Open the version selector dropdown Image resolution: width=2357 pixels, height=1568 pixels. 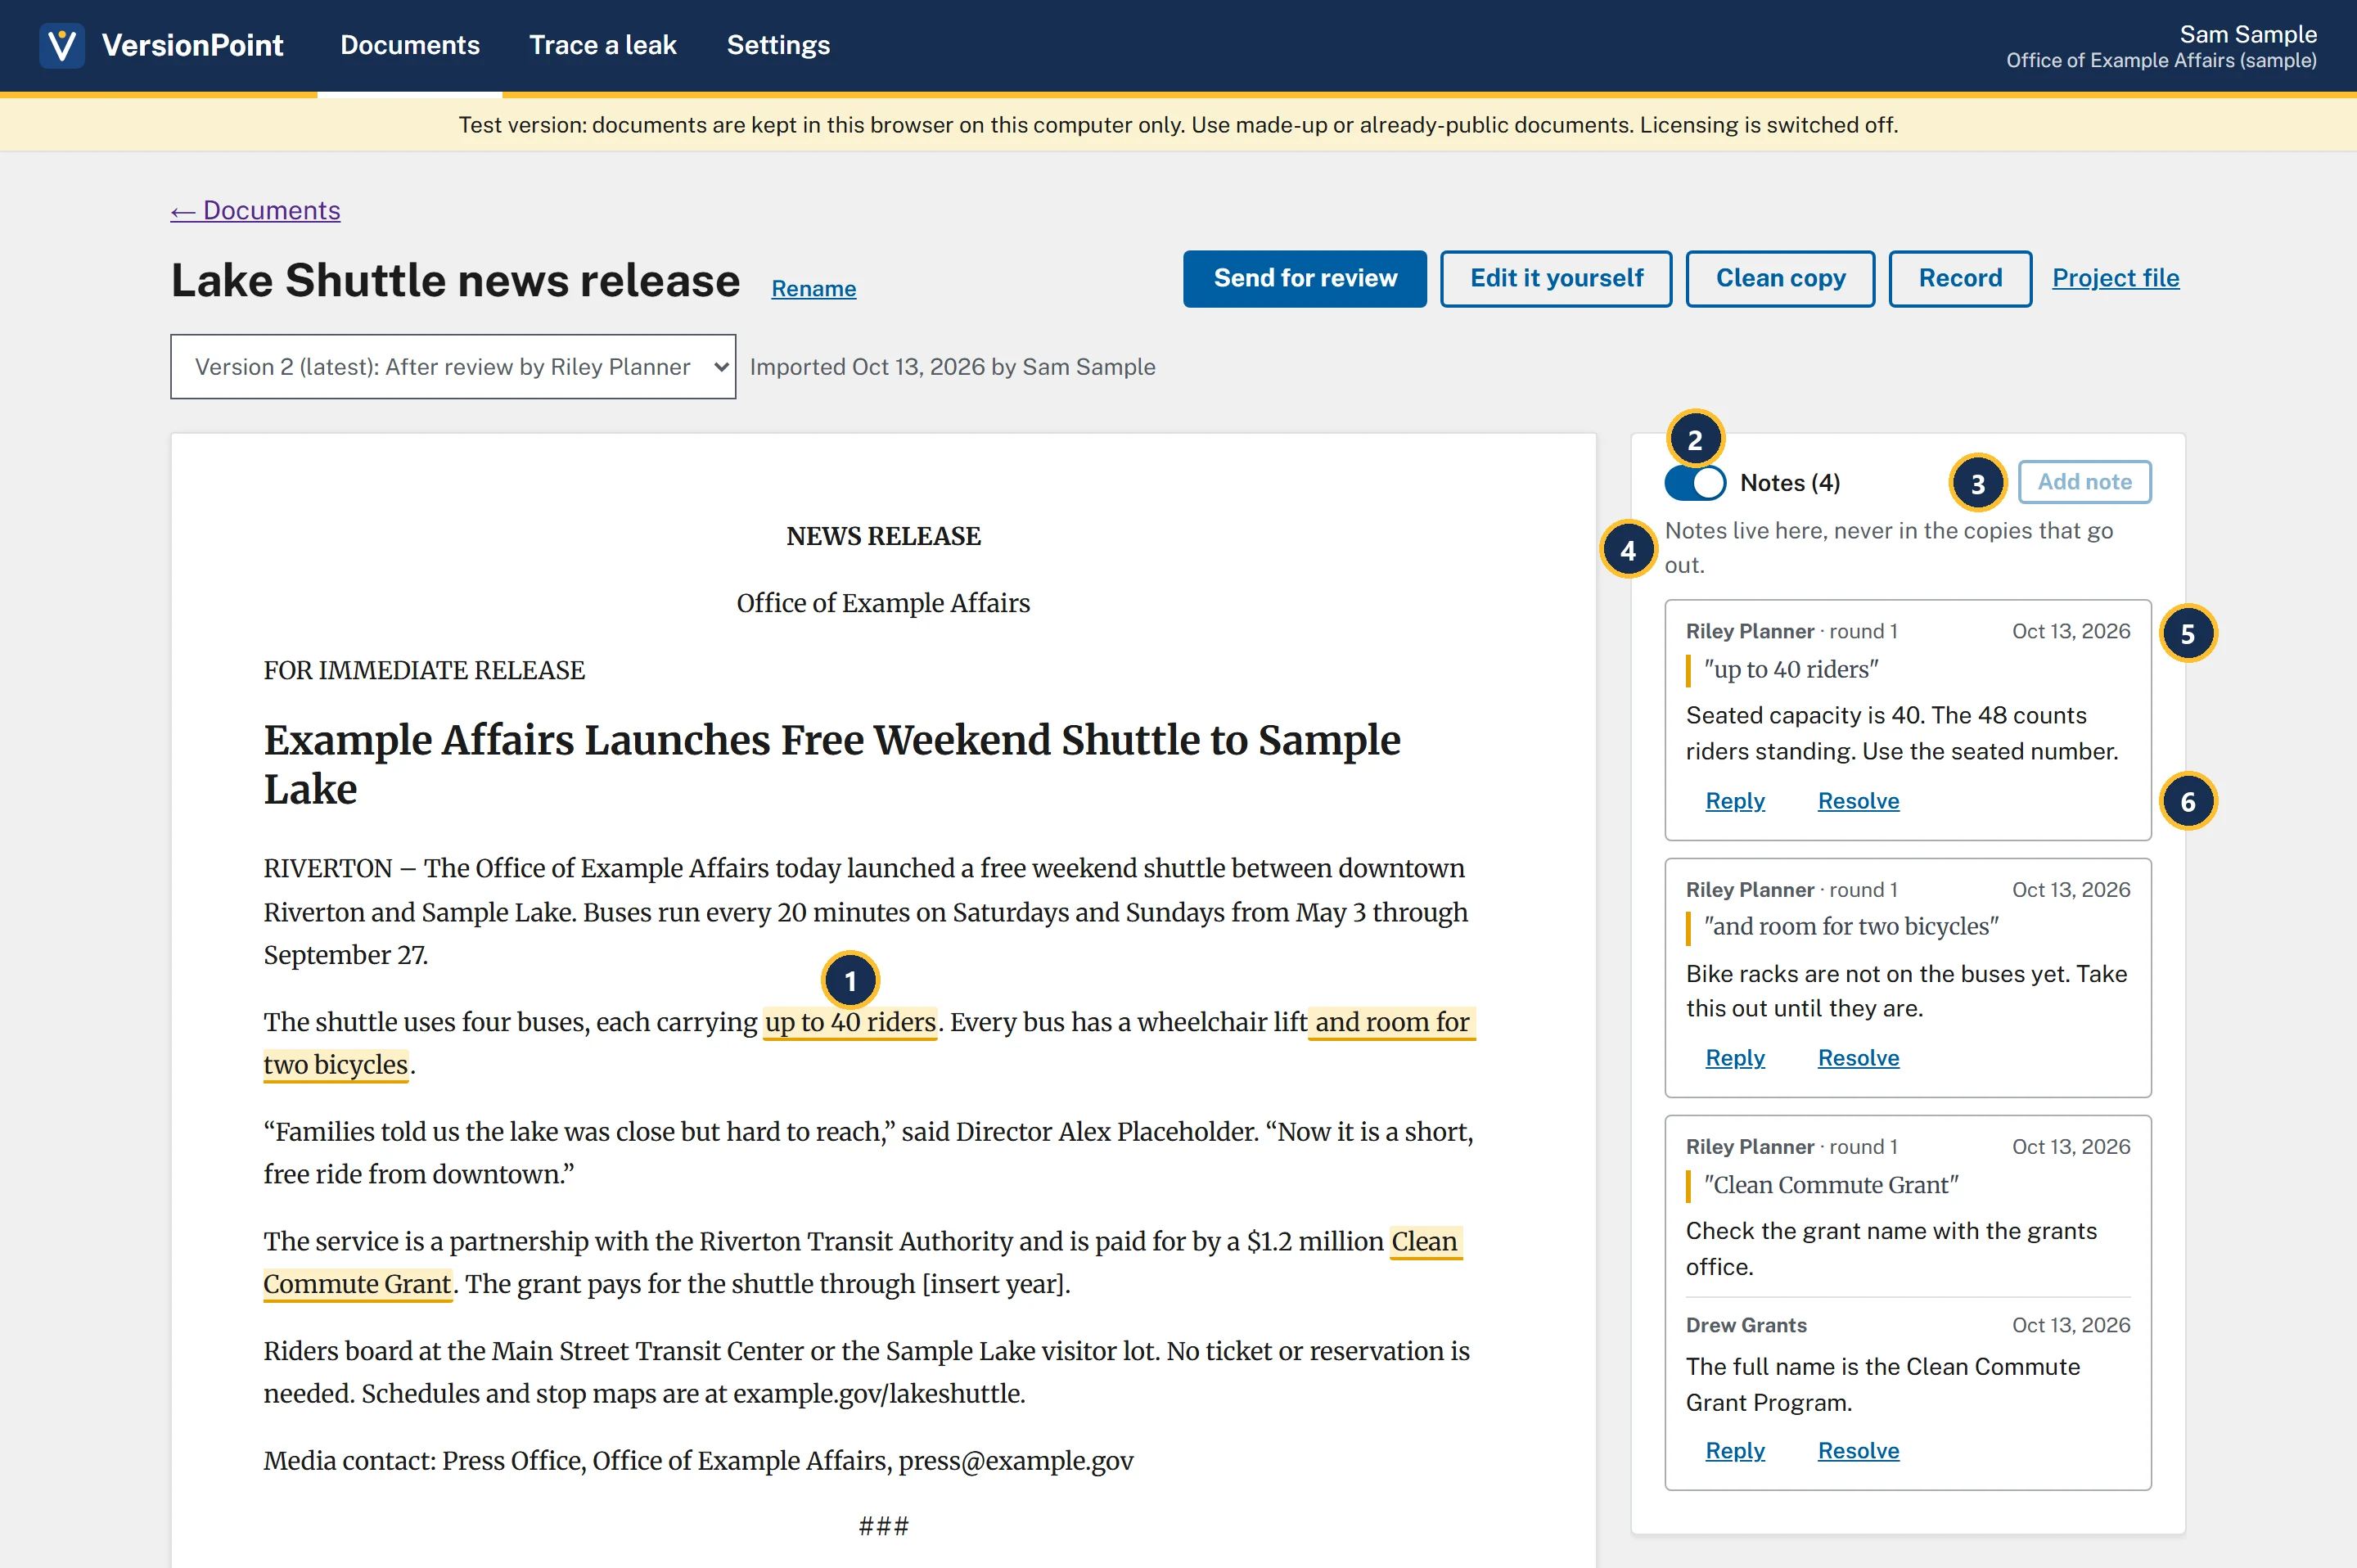pos(453,366)
